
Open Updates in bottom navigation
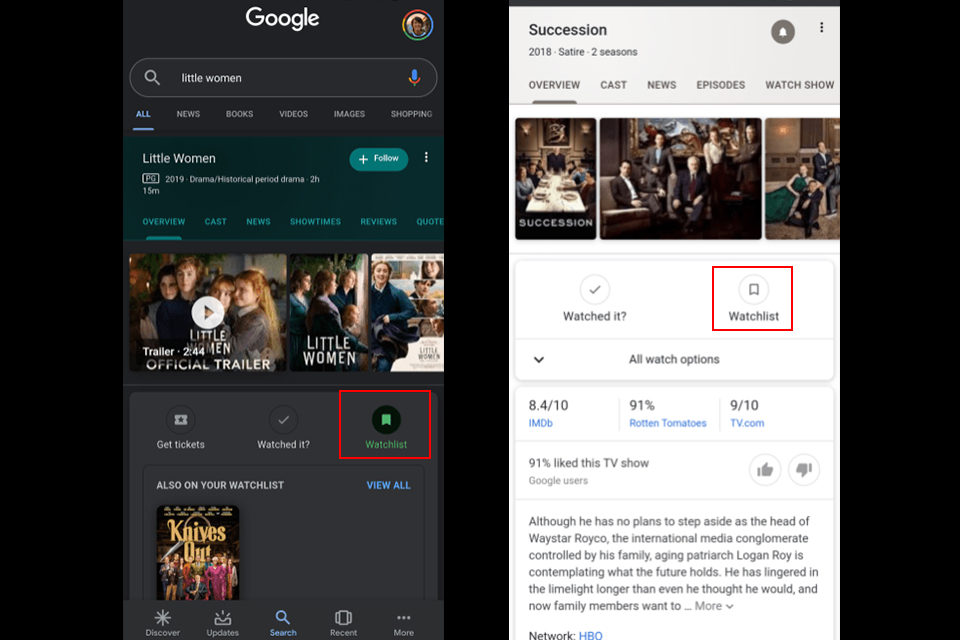coord(223,623)
